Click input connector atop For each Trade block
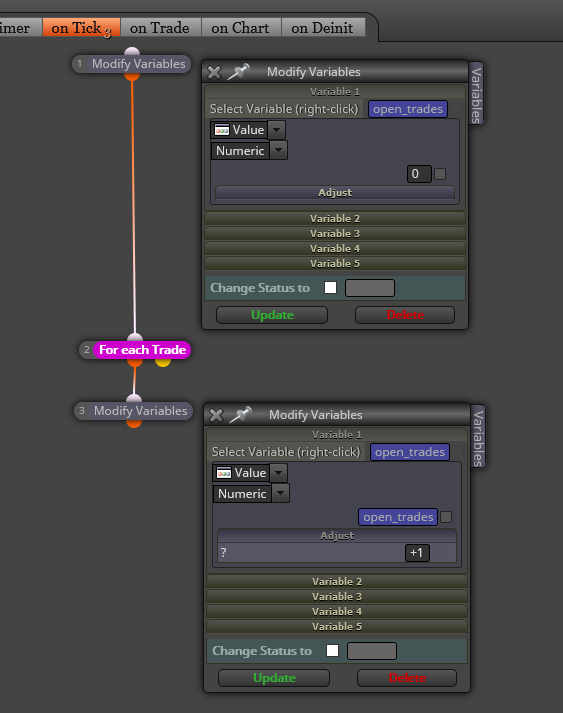 pos(135,337)
